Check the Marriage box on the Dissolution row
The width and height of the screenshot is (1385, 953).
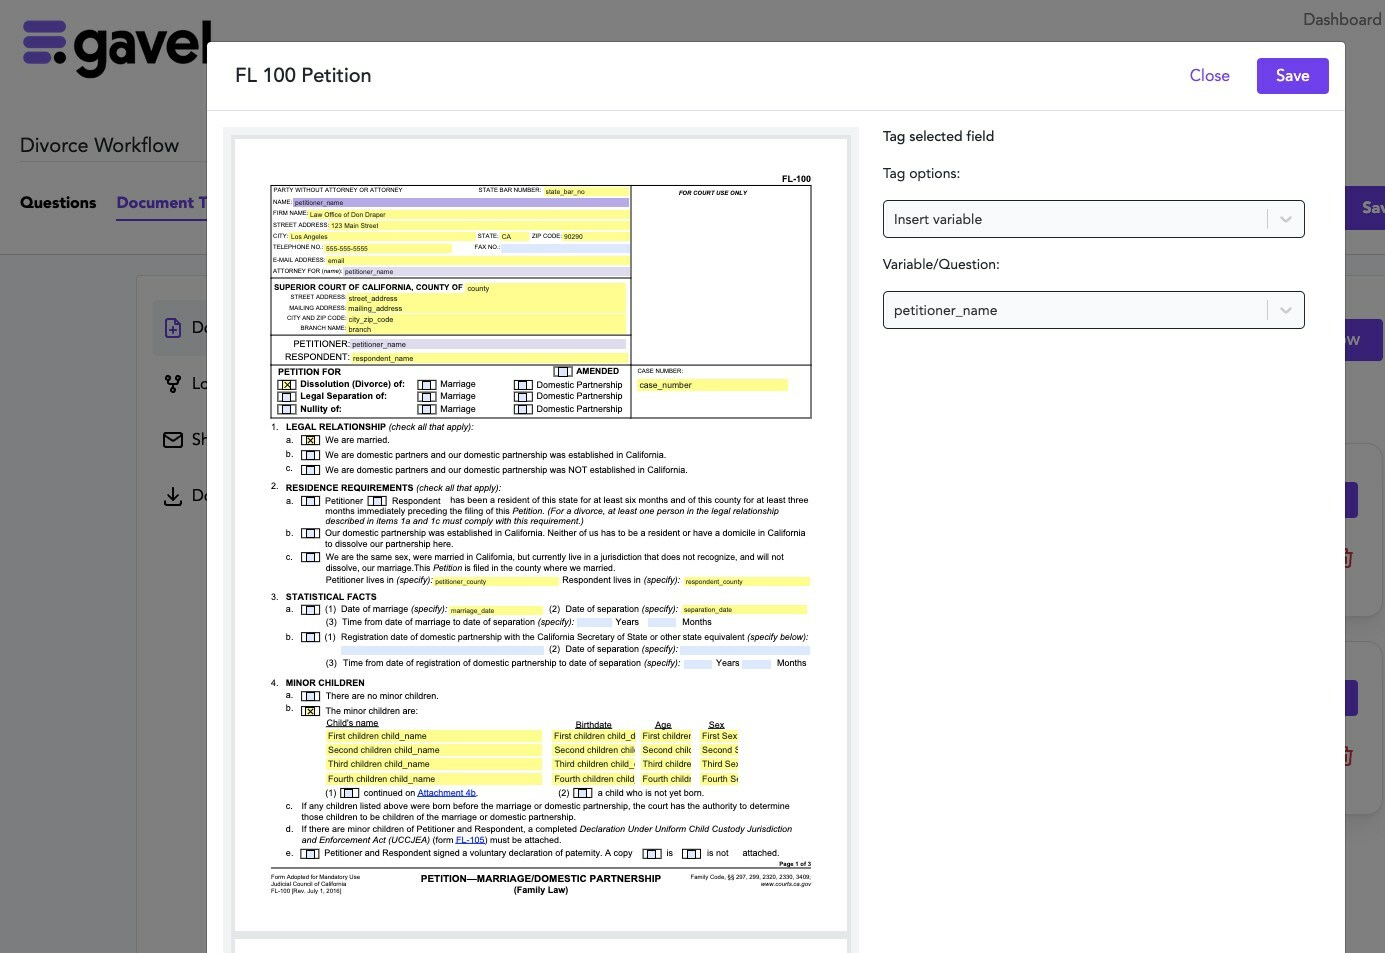427,385
